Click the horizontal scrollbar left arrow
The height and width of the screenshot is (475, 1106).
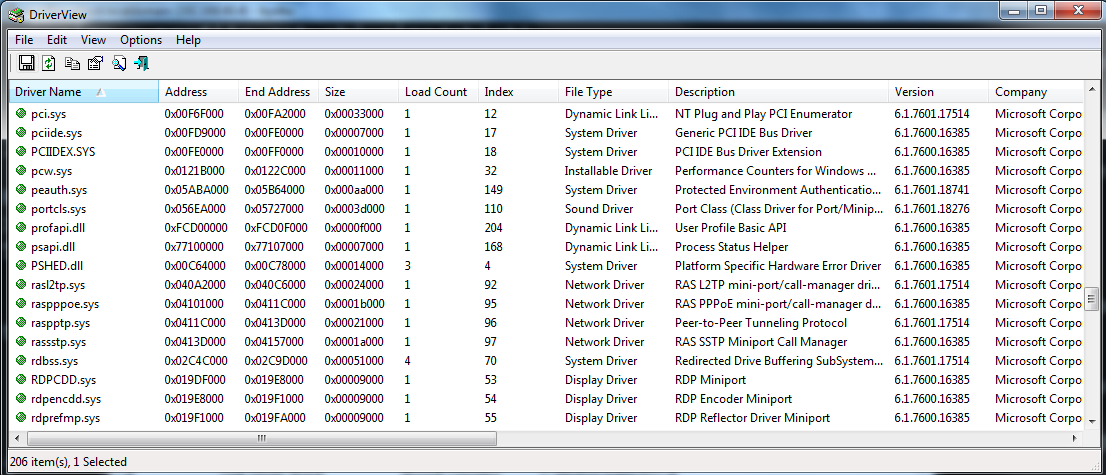(16, 438)
